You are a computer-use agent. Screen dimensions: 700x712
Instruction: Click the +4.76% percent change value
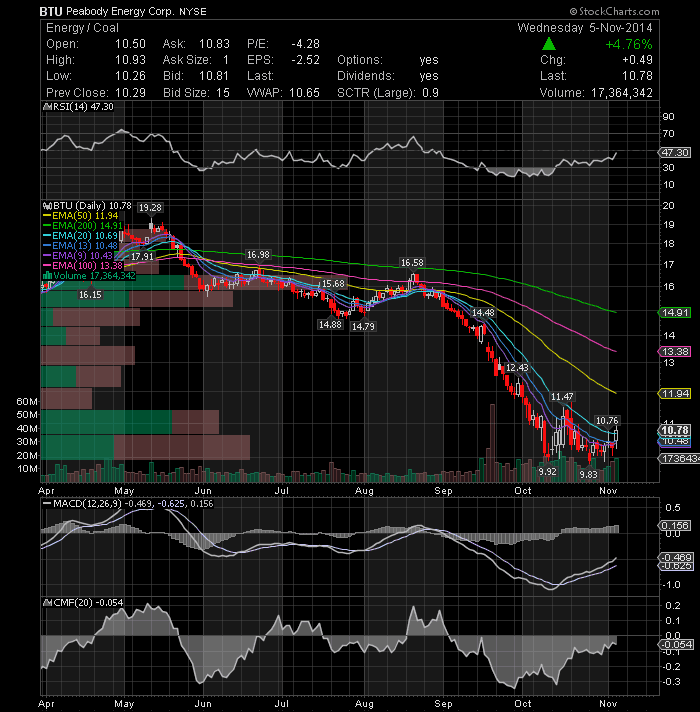629,44
